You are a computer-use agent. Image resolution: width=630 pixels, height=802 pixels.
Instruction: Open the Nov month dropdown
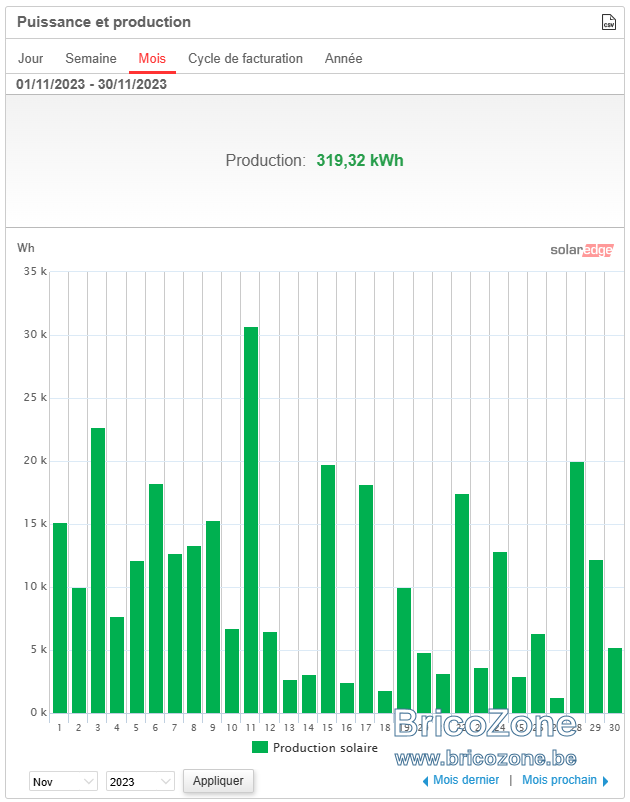point(63,782)
